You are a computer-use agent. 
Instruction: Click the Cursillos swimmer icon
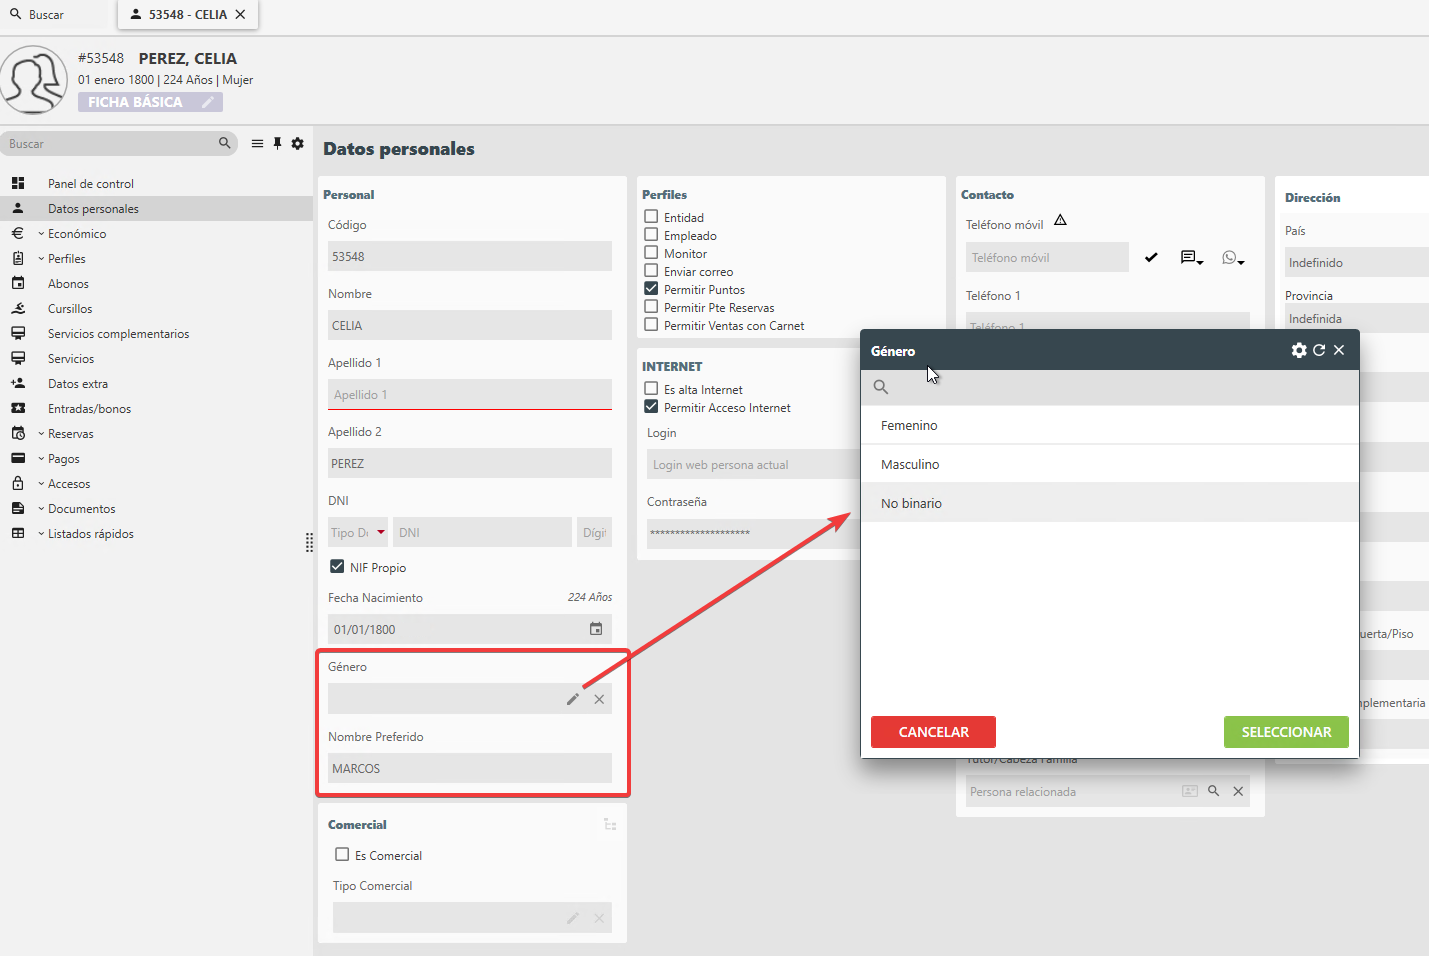click(18, 308)
